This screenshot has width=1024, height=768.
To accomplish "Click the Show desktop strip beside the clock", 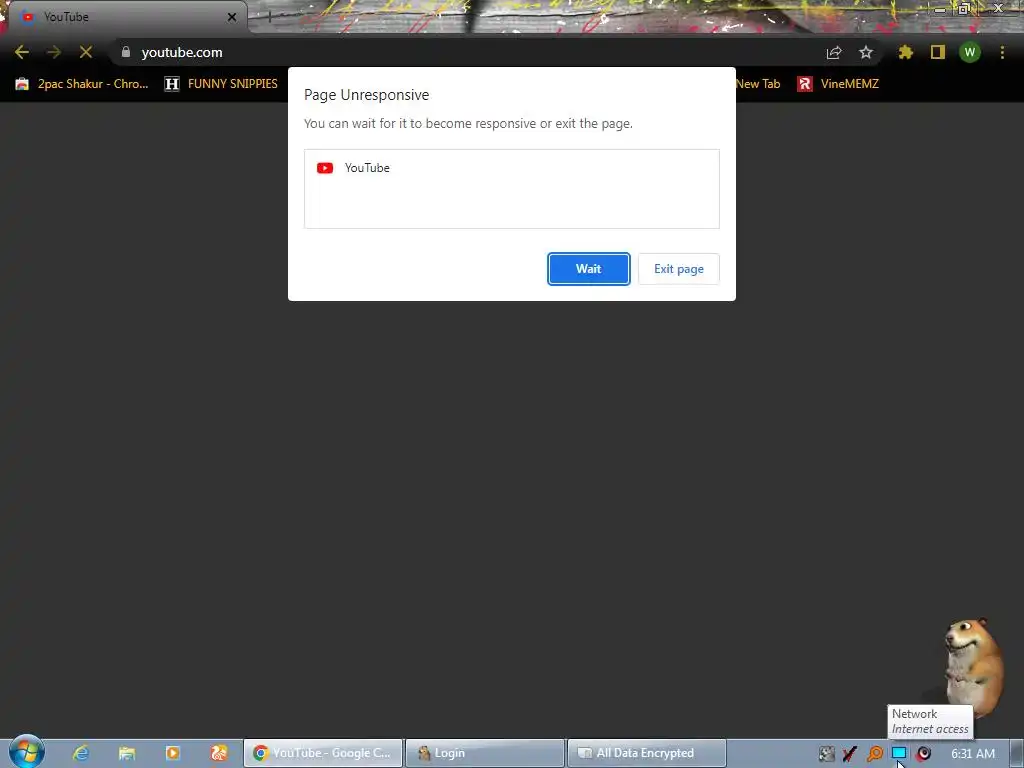I will point(1016,753).
